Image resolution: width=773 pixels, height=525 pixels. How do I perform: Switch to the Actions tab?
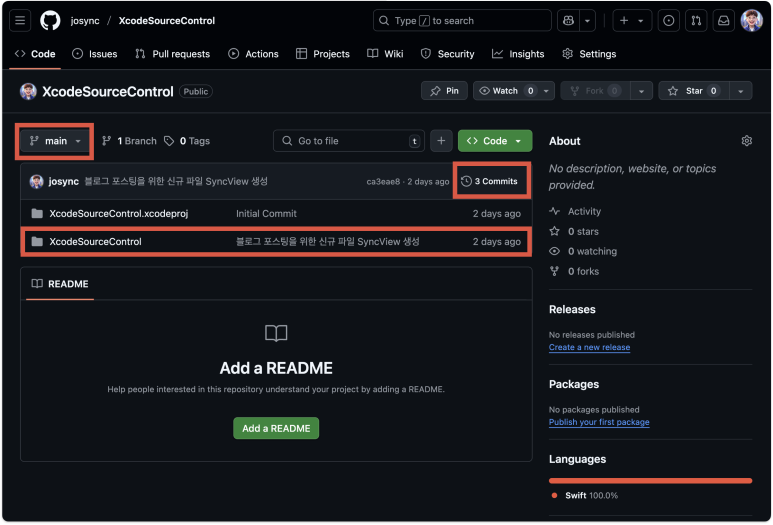tap(253, 54)
